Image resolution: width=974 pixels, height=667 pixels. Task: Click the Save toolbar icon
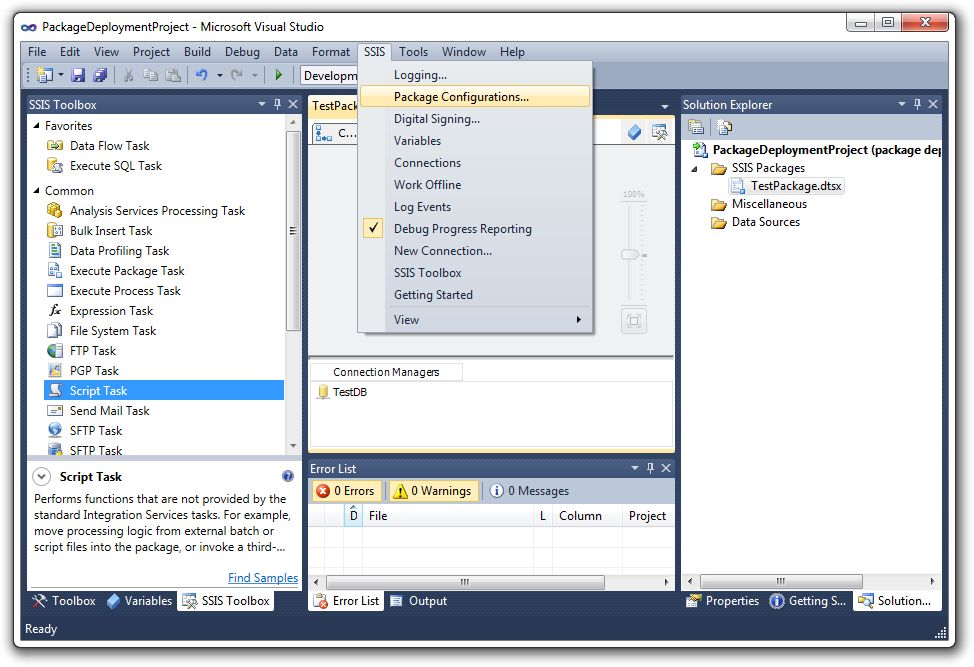pos(78,76)
